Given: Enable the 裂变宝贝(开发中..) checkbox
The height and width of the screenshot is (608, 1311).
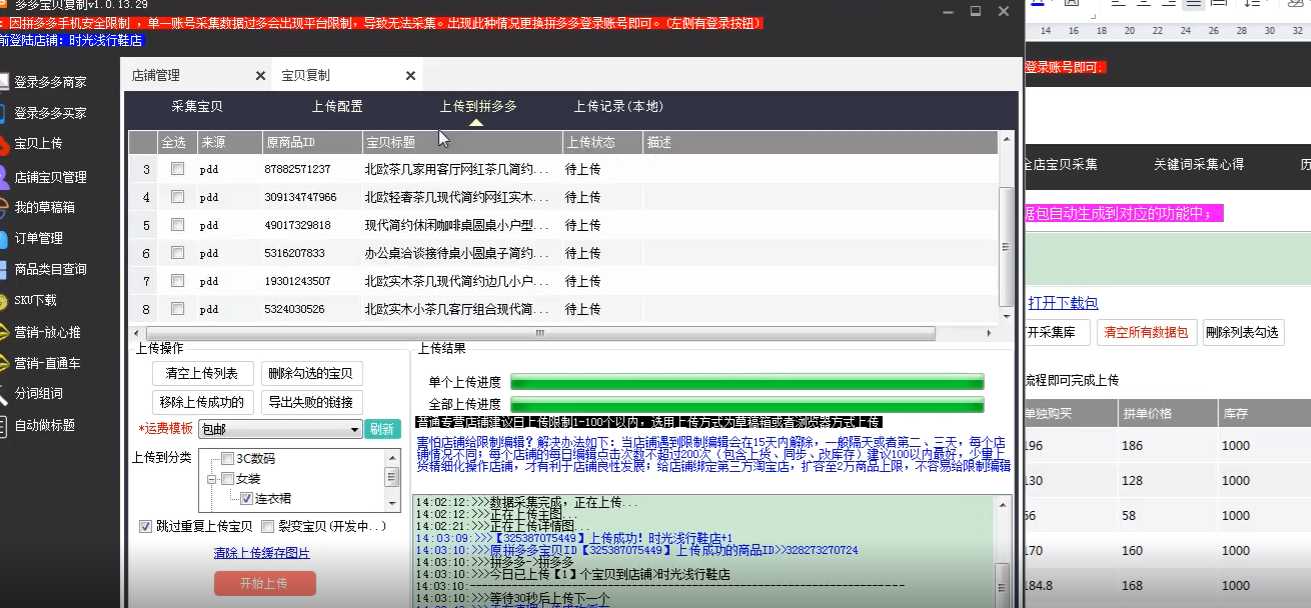Looking at the screenshot, I should click(x=267, y=526).
